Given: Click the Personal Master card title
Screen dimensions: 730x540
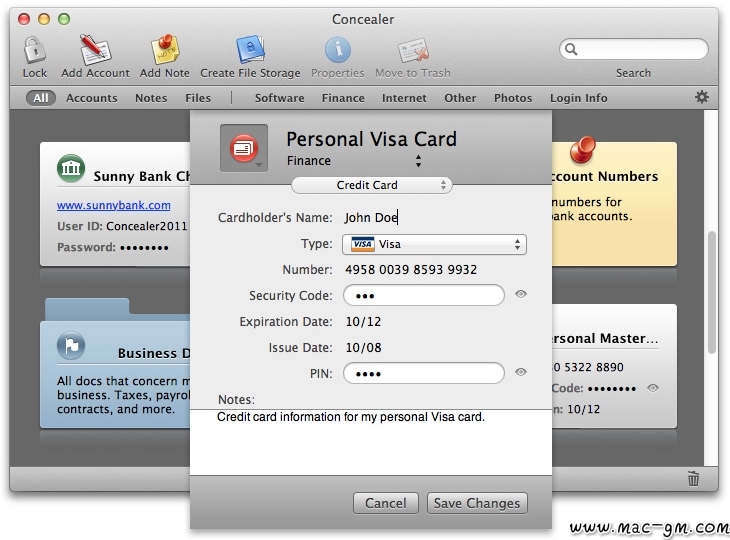Looking at the screenshot, I should tap(605, 338).
